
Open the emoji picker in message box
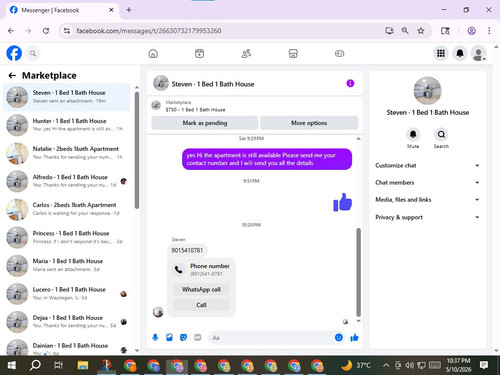coord(339,338)
